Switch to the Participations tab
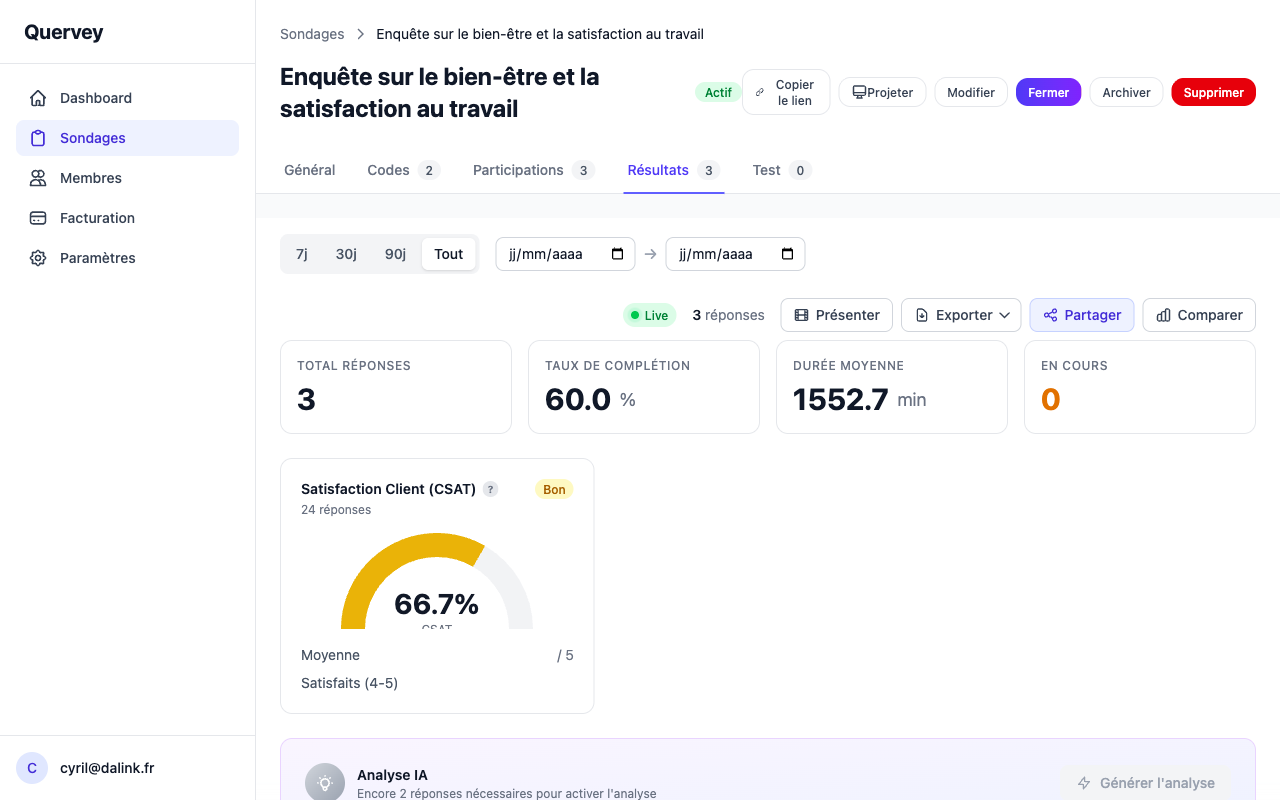Screen dimensions: 1280x800 (x=518, y=170)
